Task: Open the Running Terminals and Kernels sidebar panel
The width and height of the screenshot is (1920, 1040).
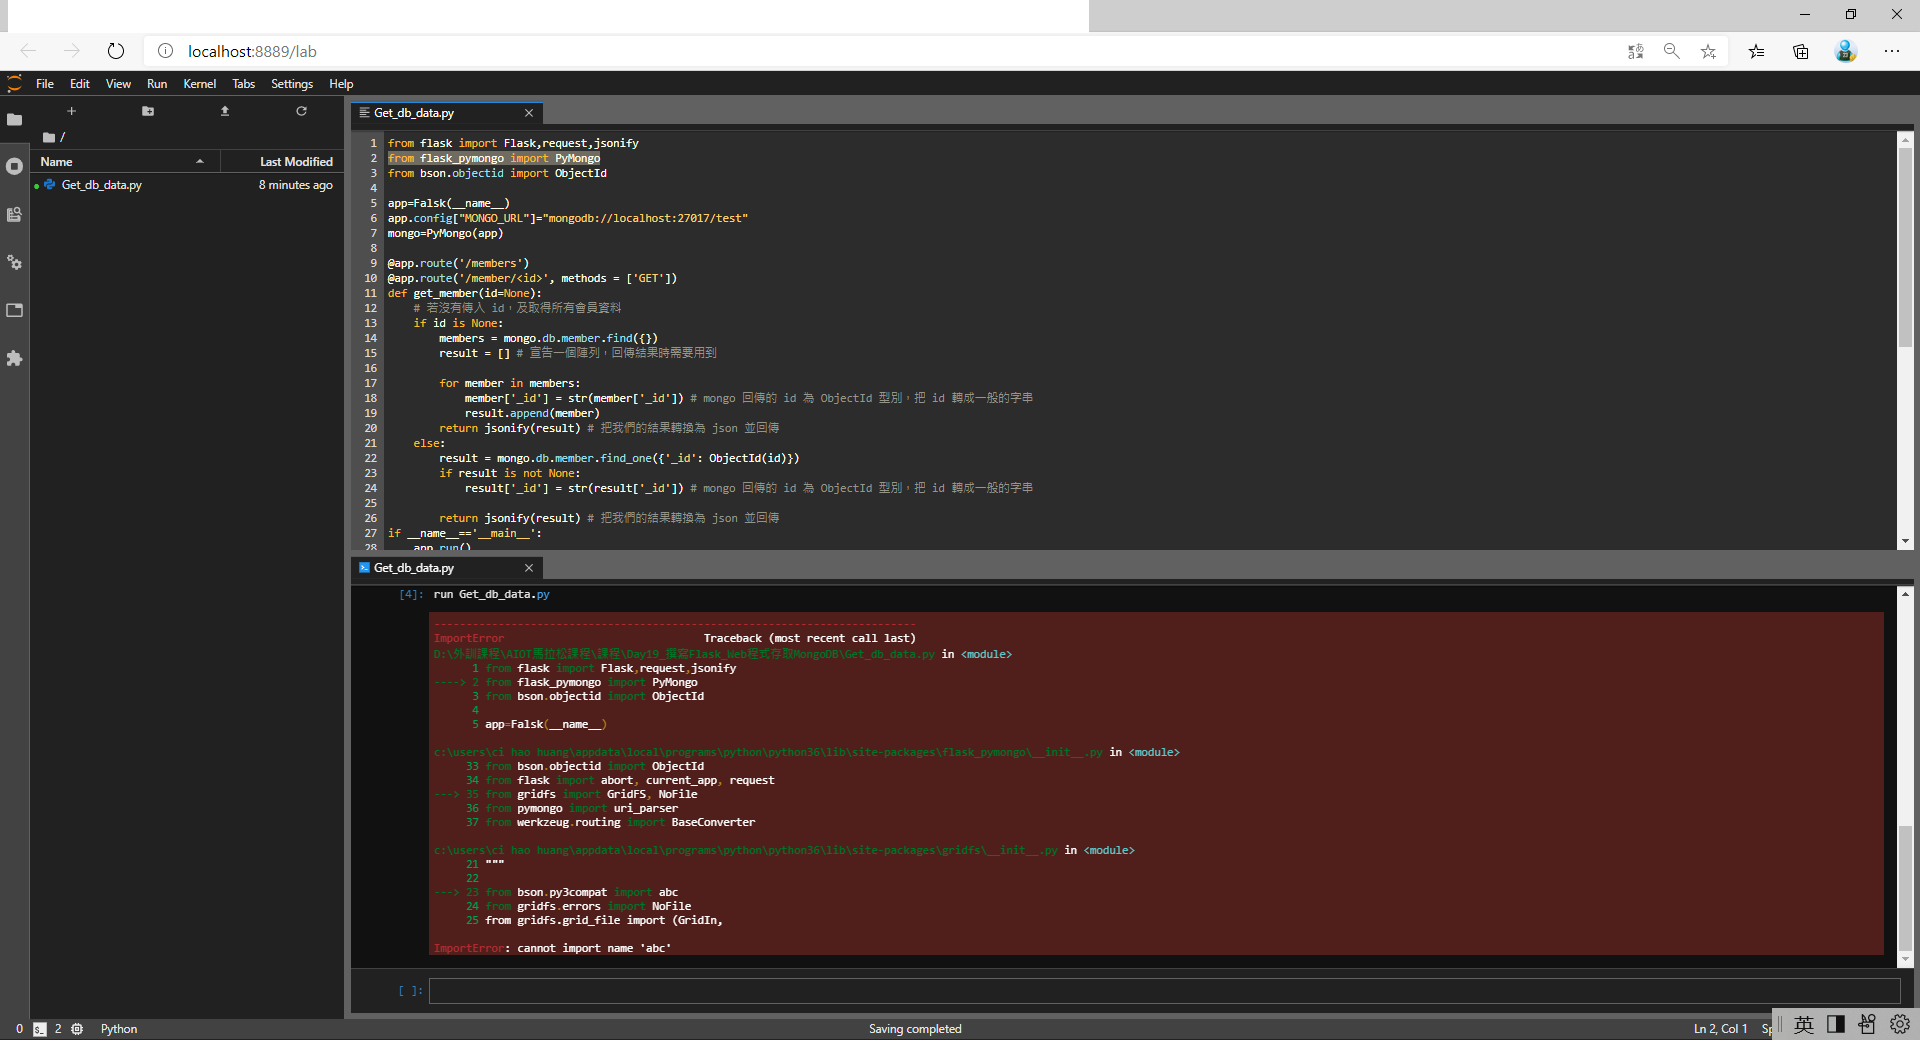Action: point(14,167)
